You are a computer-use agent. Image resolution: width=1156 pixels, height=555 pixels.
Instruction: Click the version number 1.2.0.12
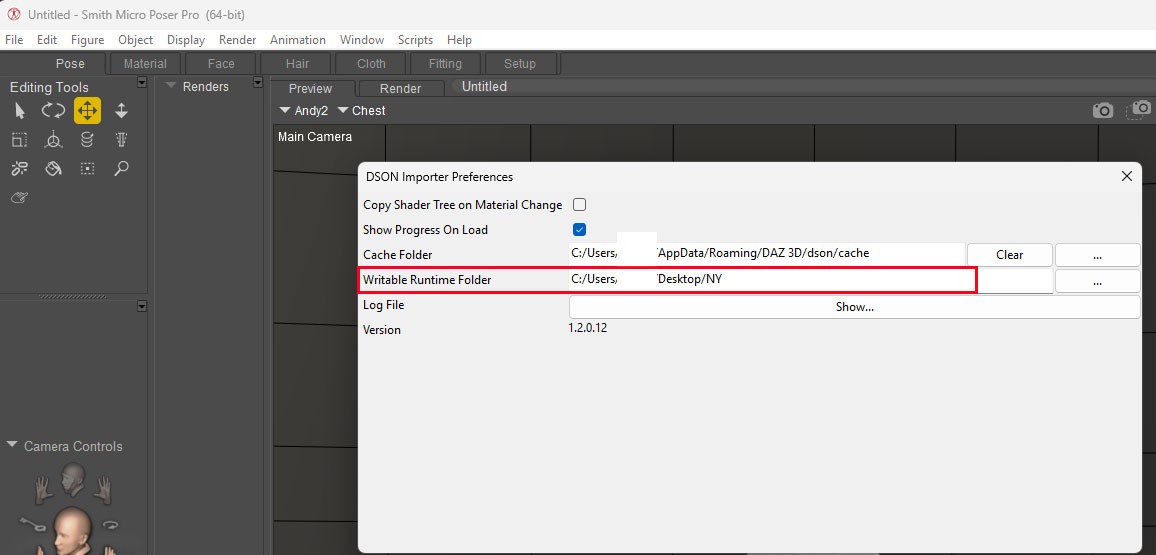point(588,328)
